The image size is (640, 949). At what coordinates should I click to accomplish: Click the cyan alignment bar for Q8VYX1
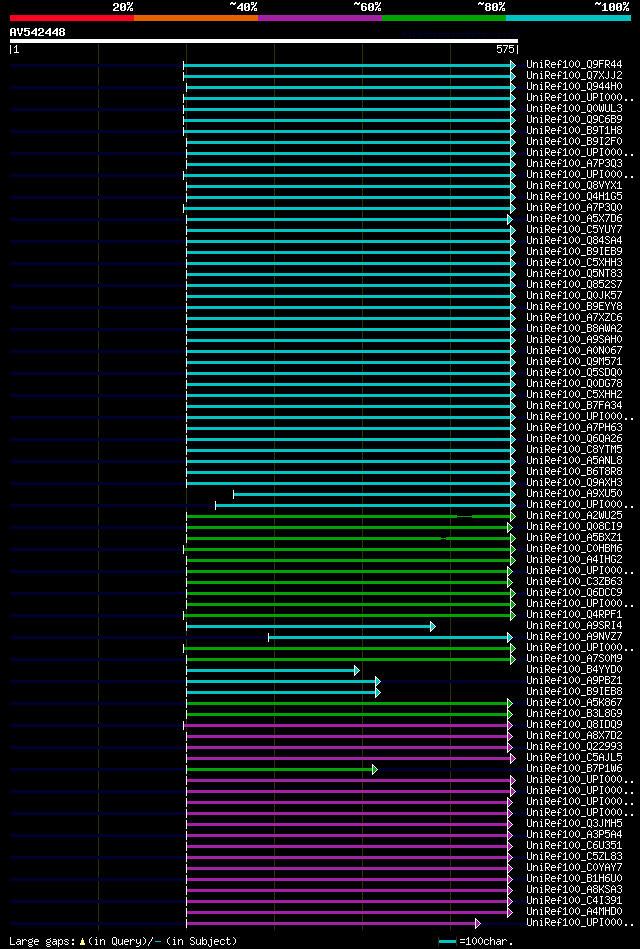(x=351, y=186)
